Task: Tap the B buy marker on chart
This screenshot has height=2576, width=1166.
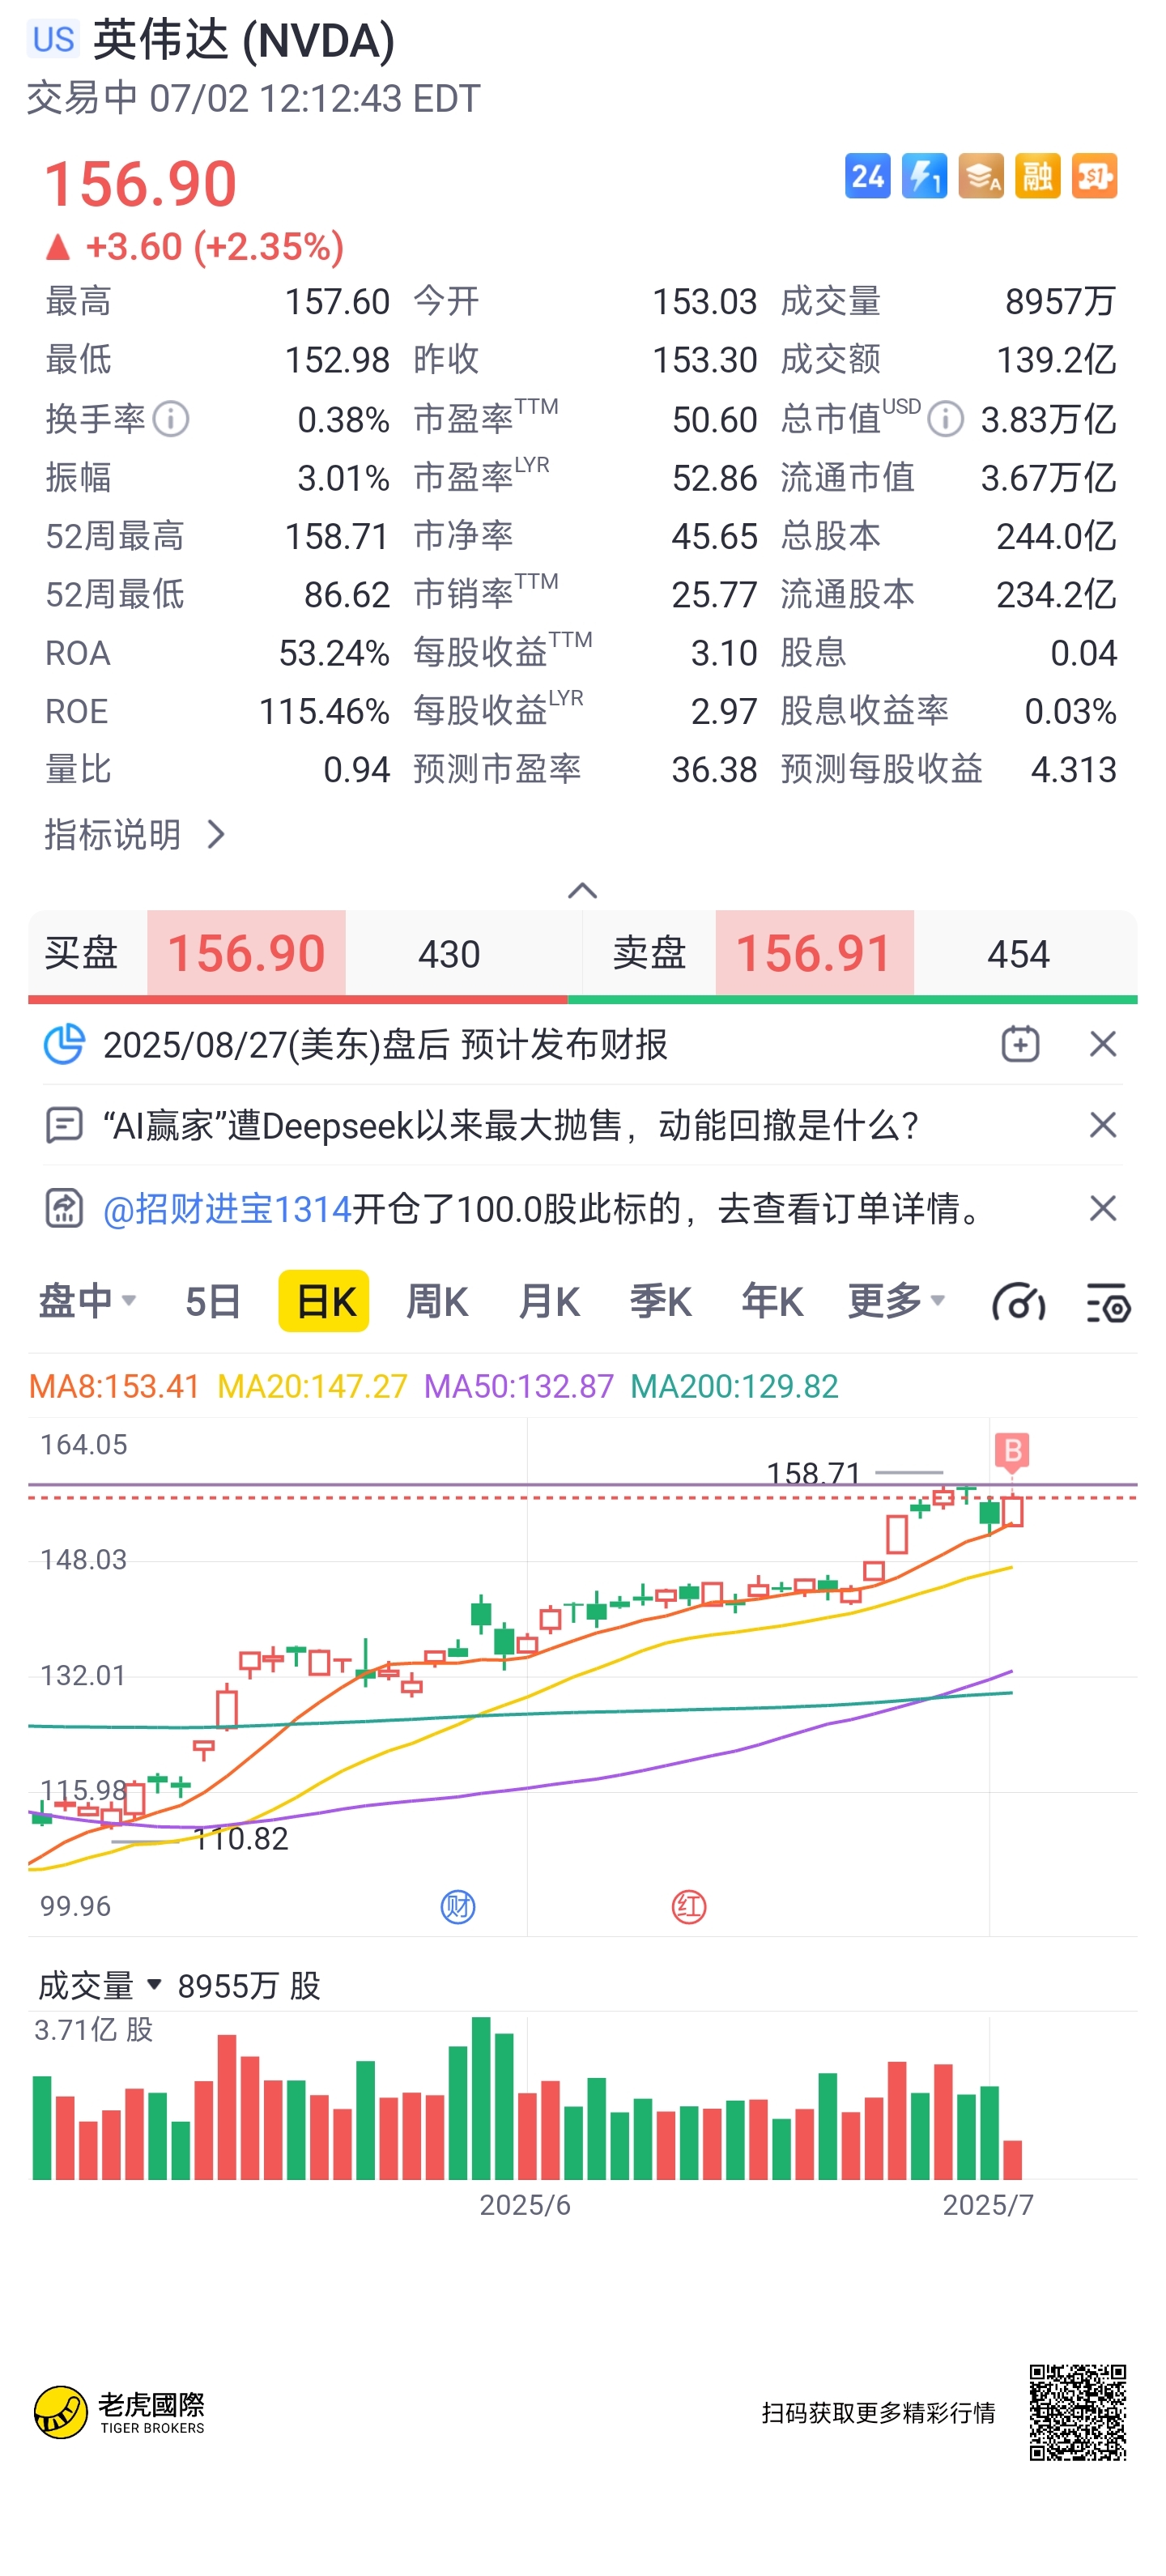Action: [x=1012, y=1450]
